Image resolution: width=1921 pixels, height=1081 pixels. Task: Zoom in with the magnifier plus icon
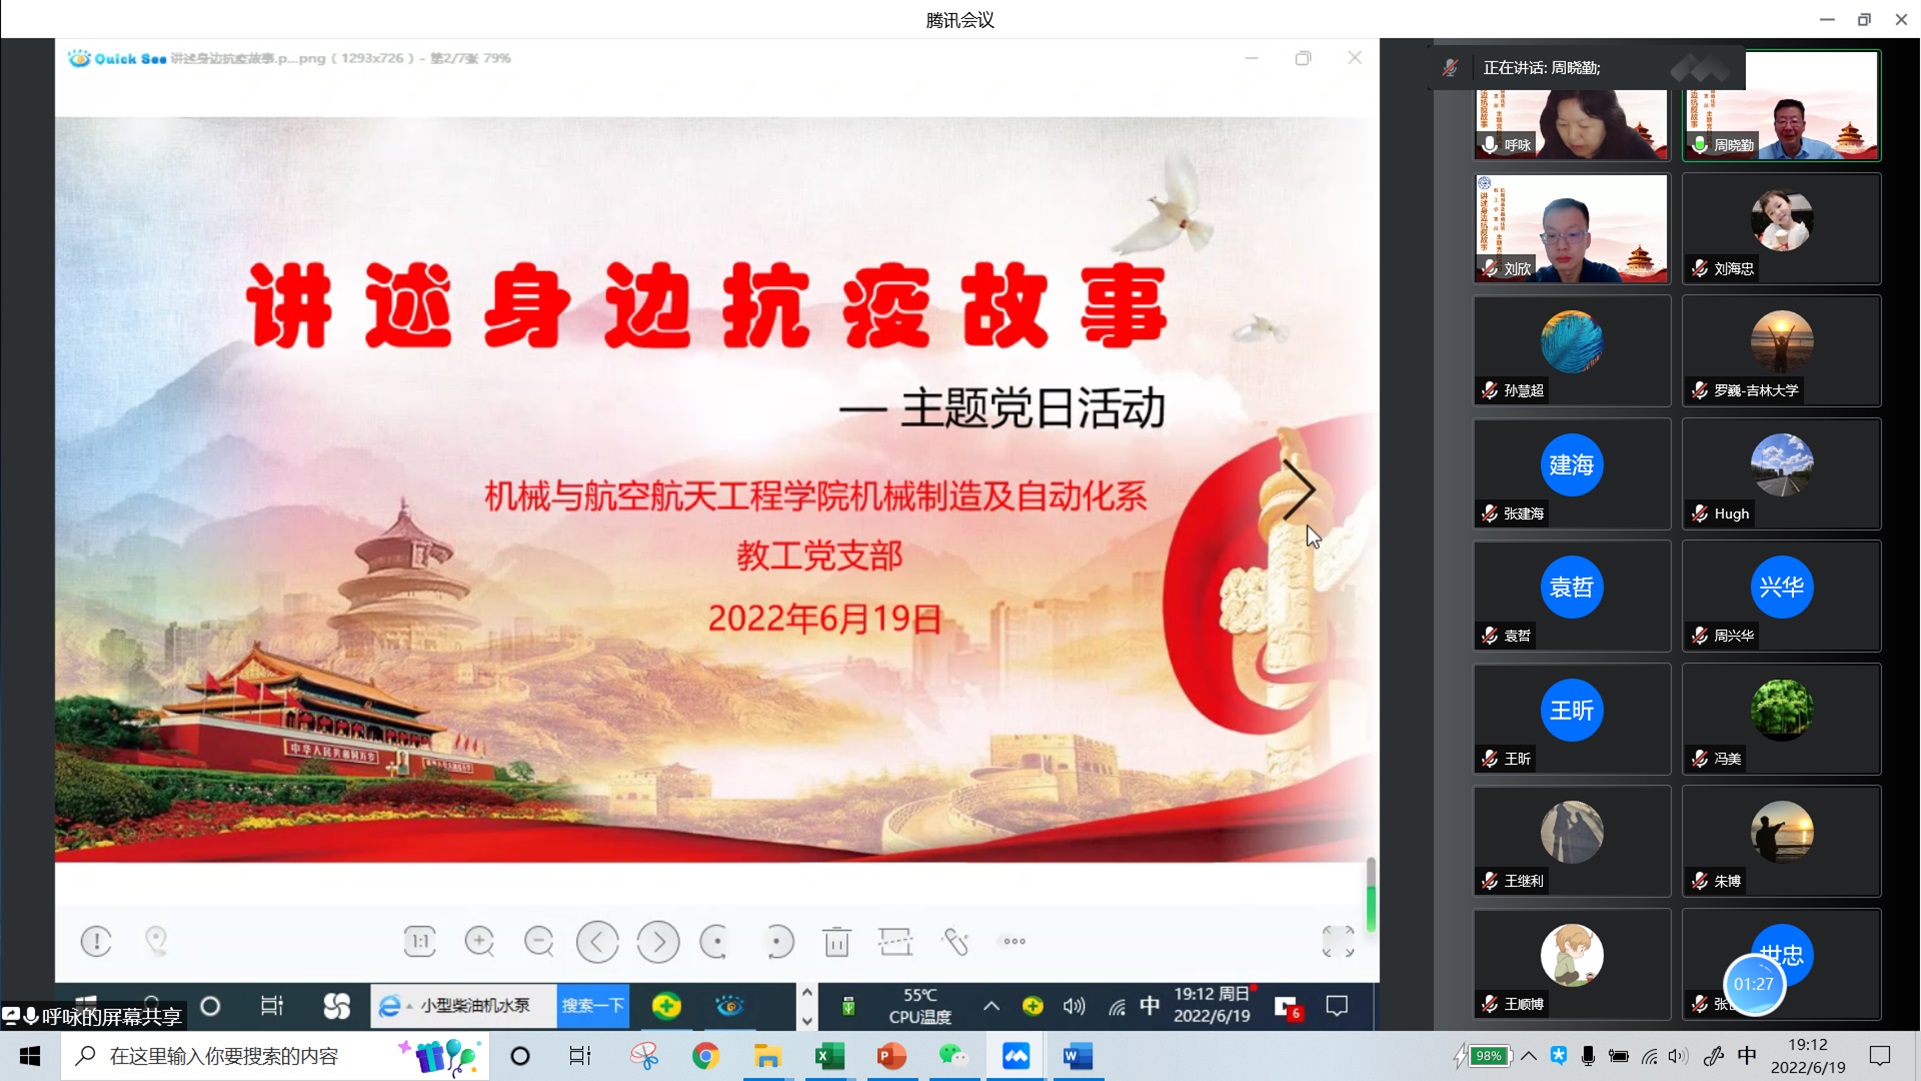[480, 941]
